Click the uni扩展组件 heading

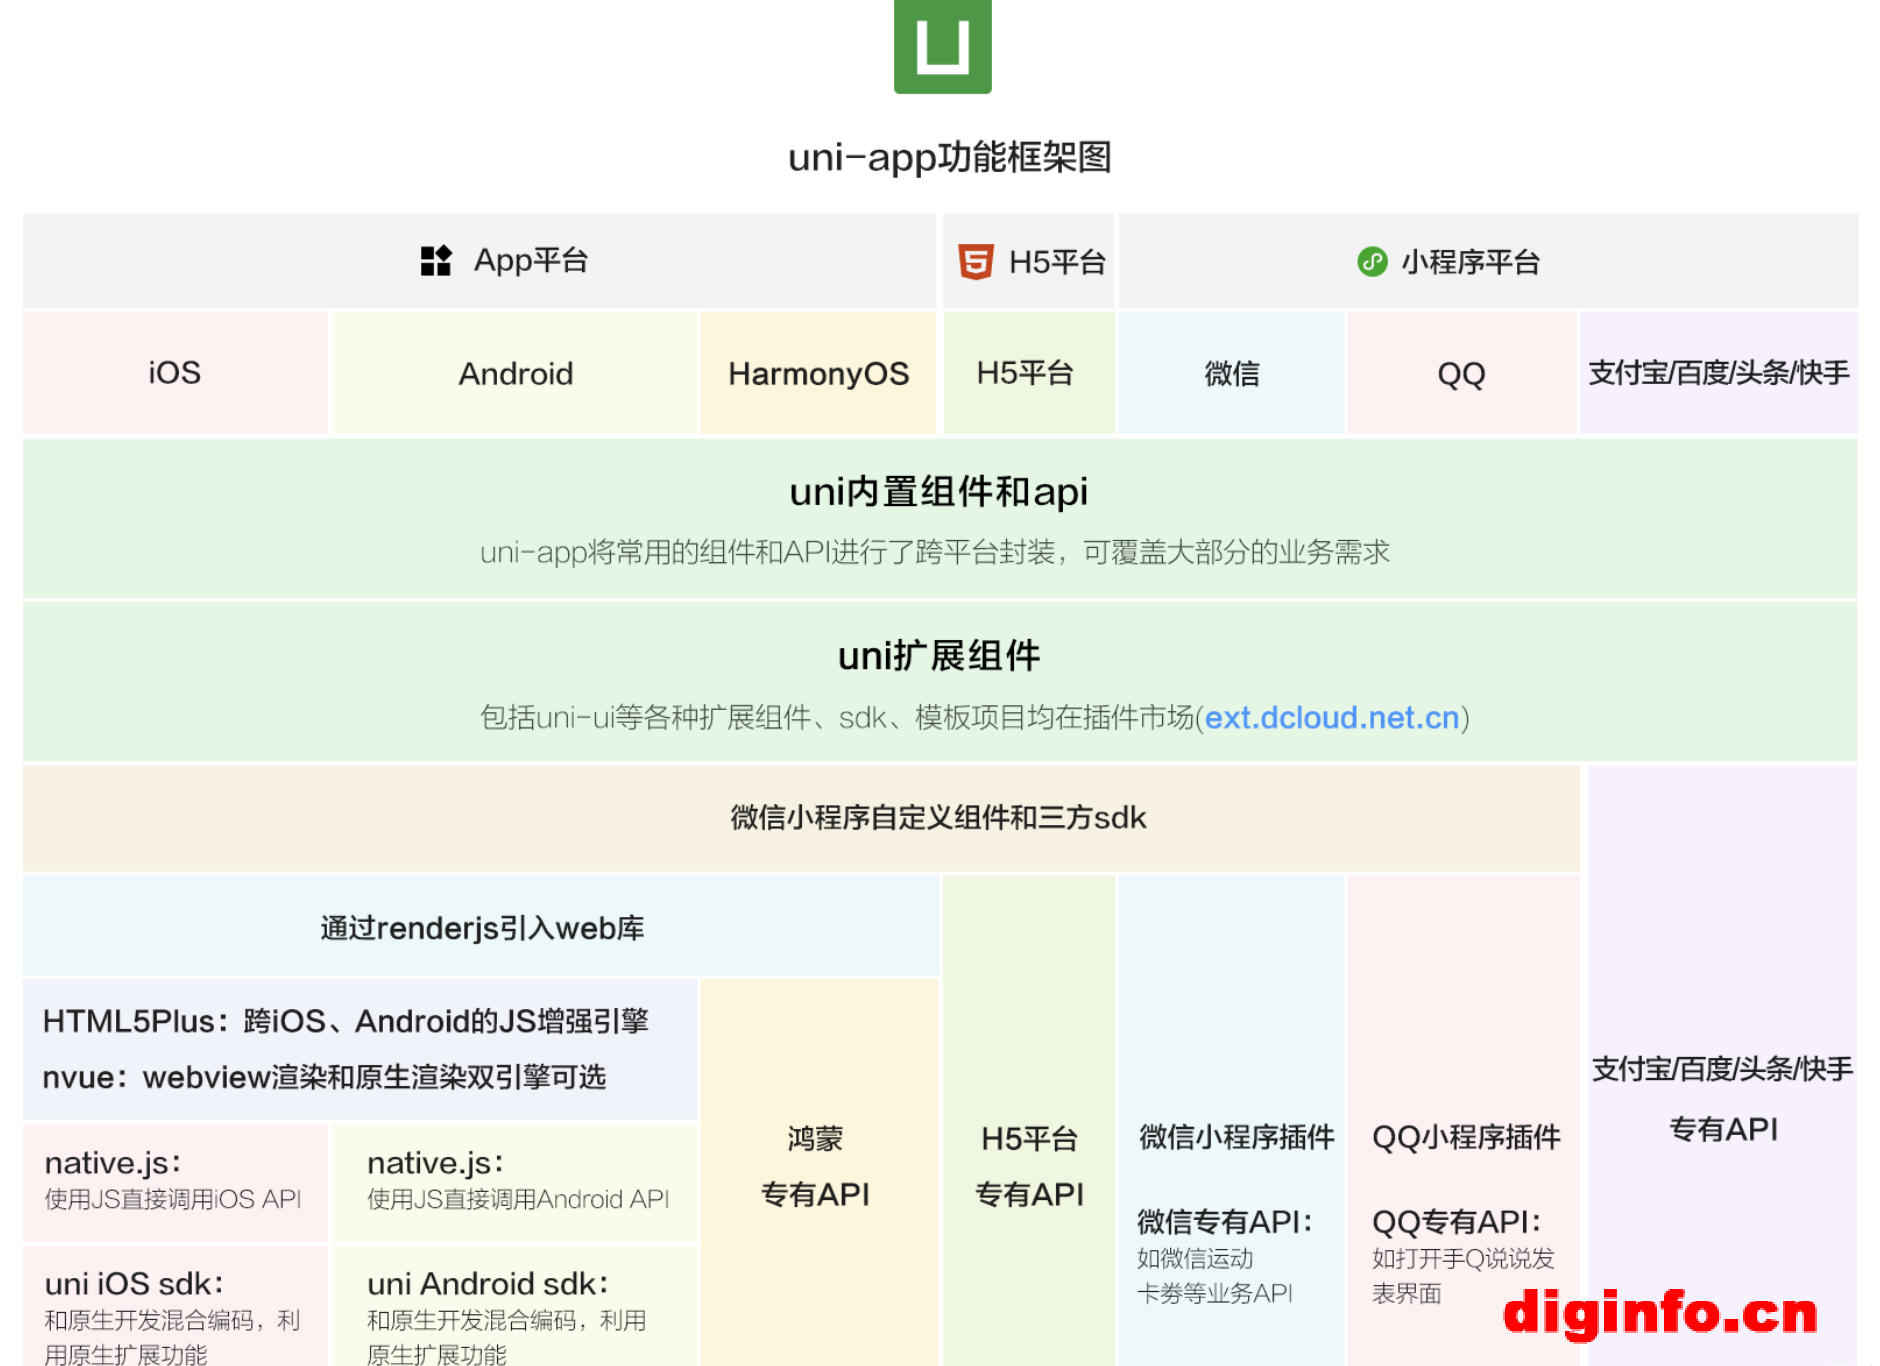point(939,656)
